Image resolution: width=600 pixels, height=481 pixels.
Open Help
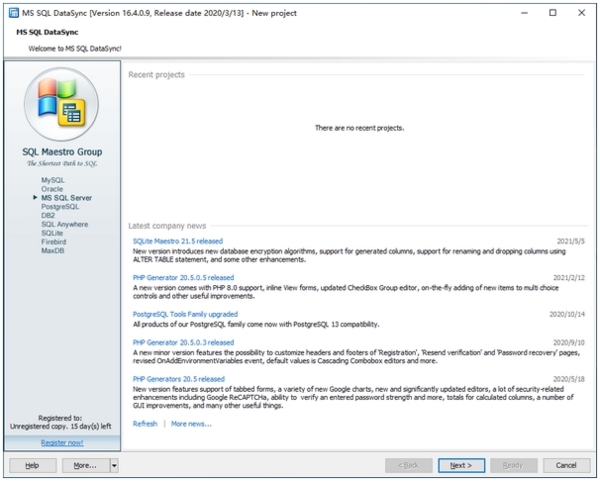(x=33, y=465)
